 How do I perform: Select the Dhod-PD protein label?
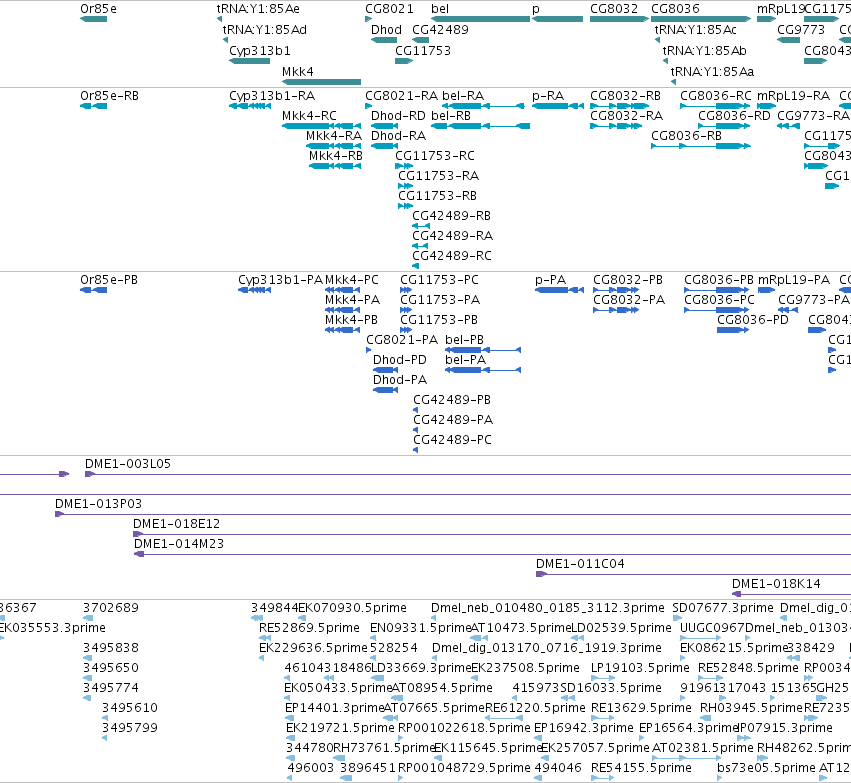coord(400,360)
